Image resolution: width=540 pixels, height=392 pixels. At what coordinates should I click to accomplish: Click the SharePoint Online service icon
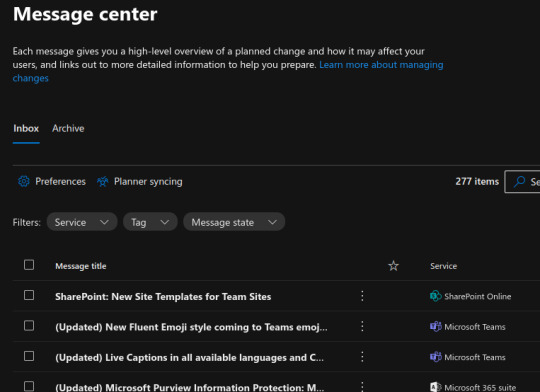(436, 296)
